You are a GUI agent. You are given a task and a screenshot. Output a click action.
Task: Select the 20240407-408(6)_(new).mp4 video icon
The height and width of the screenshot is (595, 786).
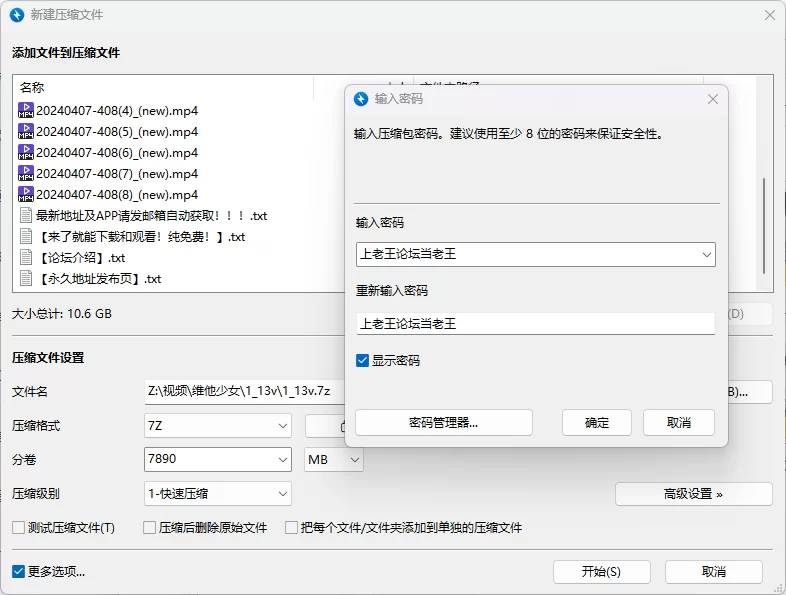tap(26, 153)
